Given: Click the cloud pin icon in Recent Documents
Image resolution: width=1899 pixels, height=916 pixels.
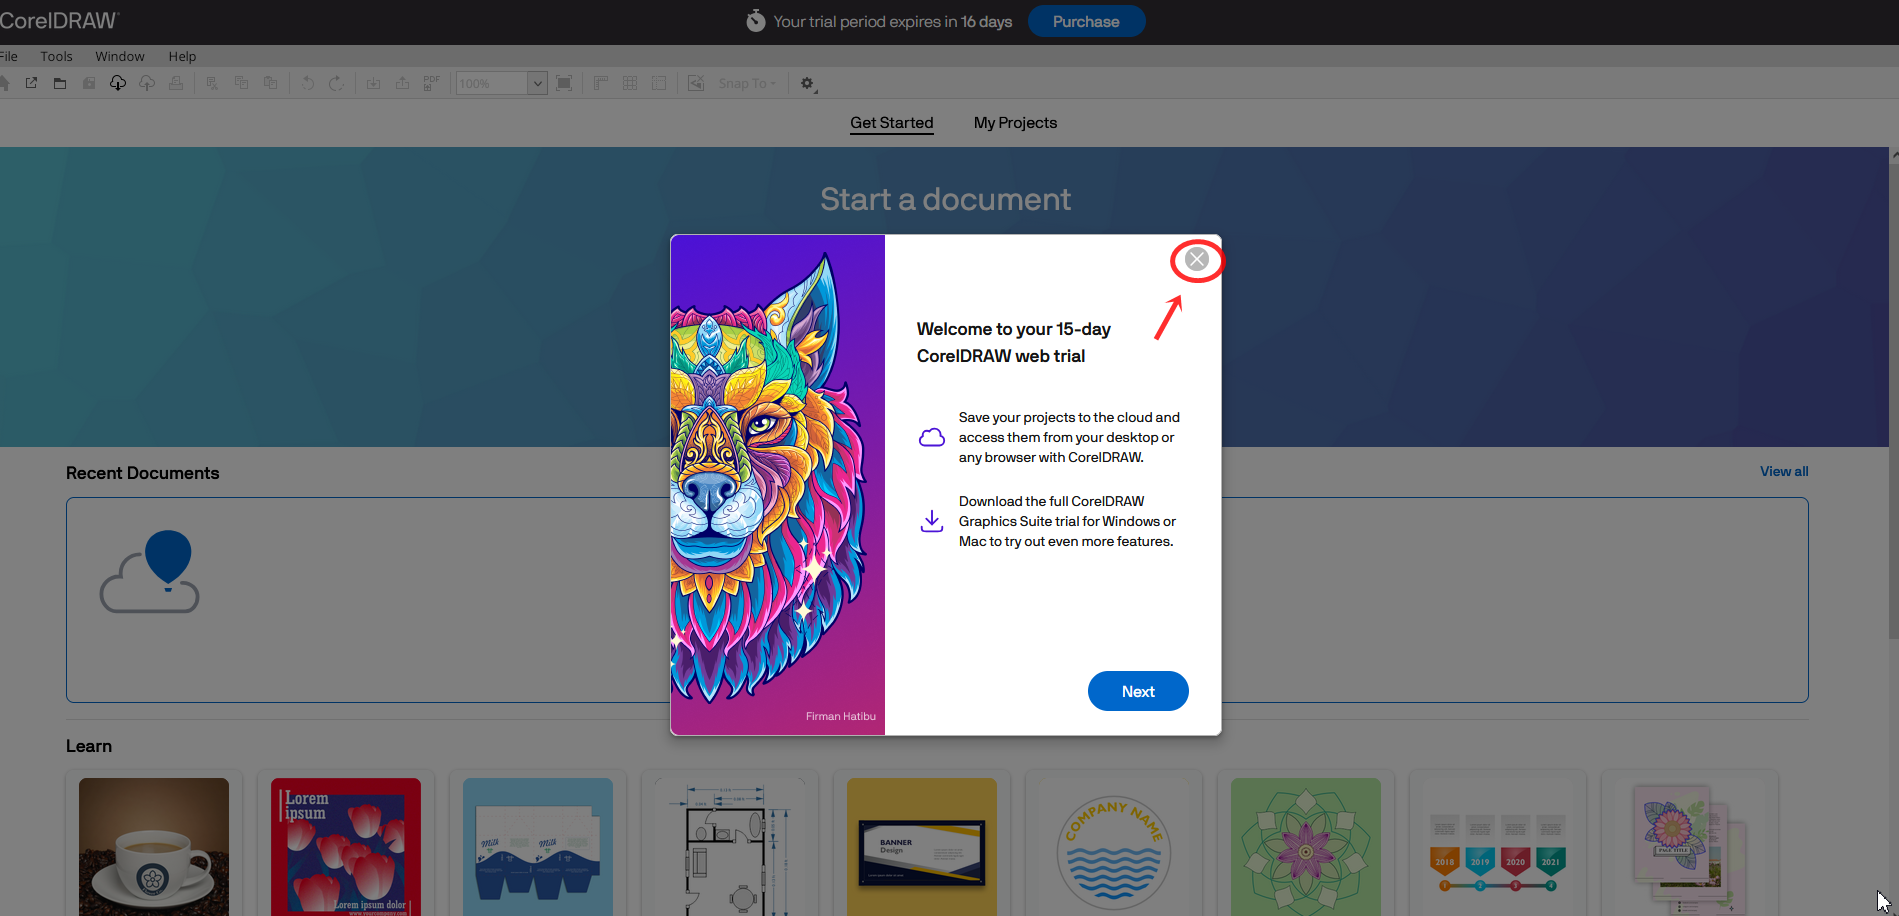Looking at the screenshot, I should 150,572.
